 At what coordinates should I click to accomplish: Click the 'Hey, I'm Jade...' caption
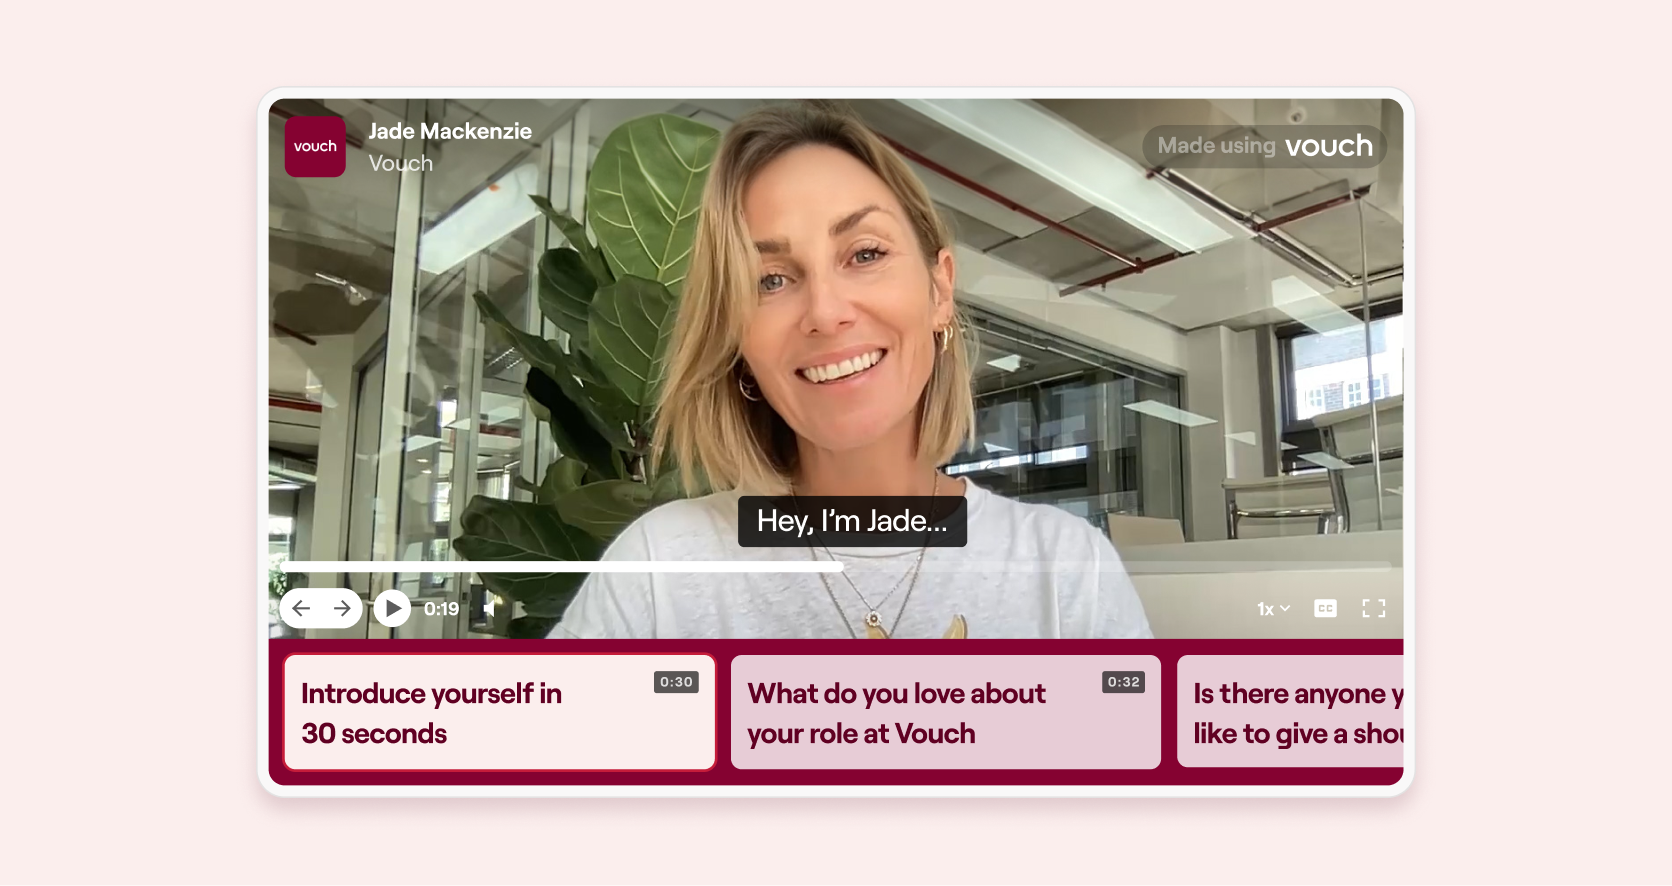coord(852,521)
